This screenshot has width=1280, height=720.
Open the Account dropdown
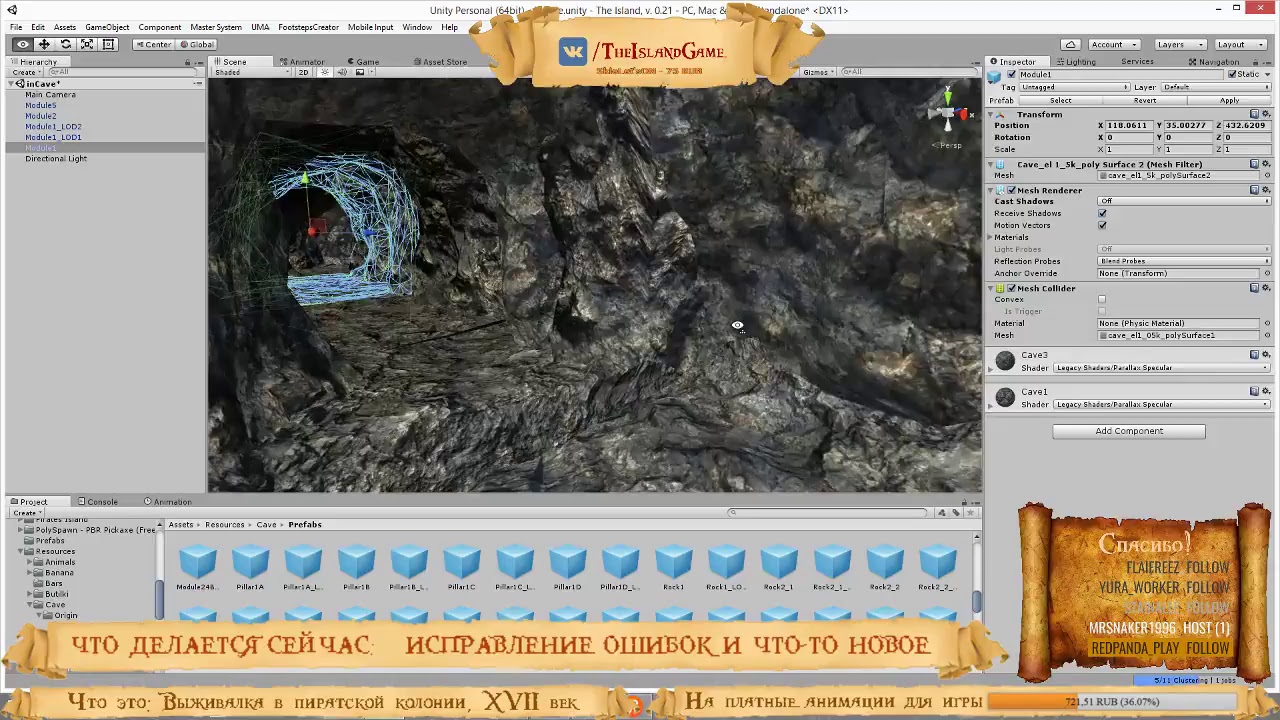point(1113,44)
